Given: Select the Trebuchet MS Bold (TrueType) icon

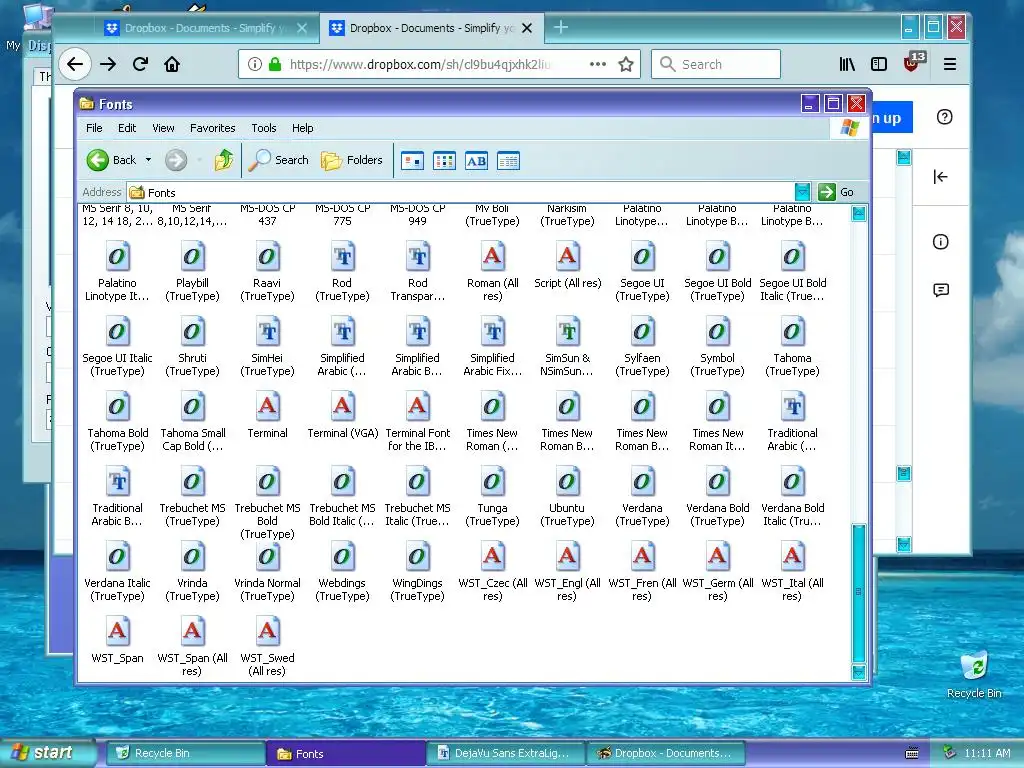Looking at the screenshot, I should [x=267, y=481].
